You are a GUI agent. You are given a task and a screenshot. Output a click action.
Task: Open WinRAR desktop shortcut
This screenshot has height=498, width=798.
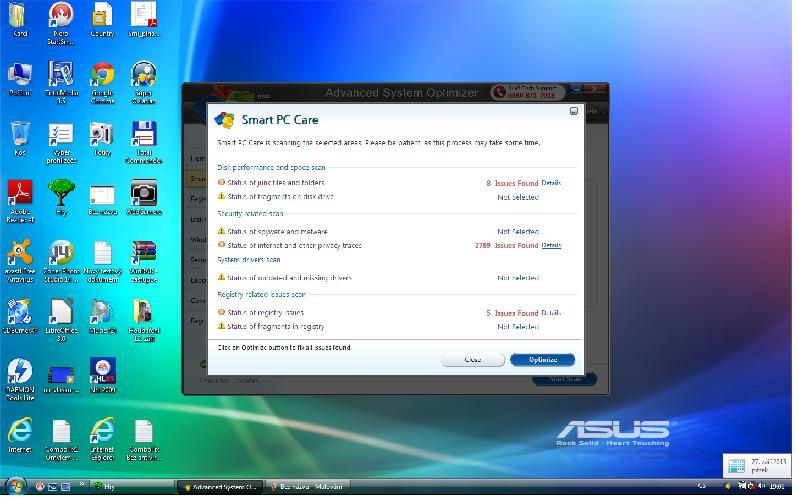[x=144, y=260]
